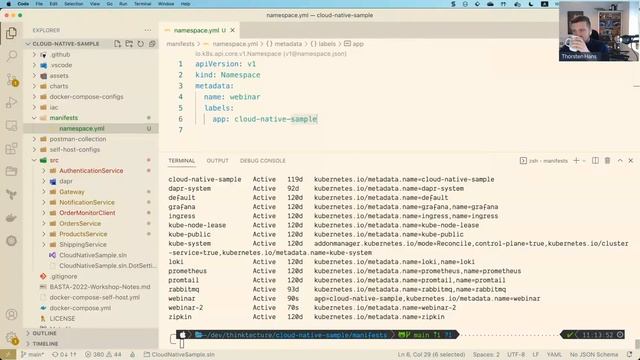Open the Apple menu
Screen dimensions: 640x360
click(9, 4)
